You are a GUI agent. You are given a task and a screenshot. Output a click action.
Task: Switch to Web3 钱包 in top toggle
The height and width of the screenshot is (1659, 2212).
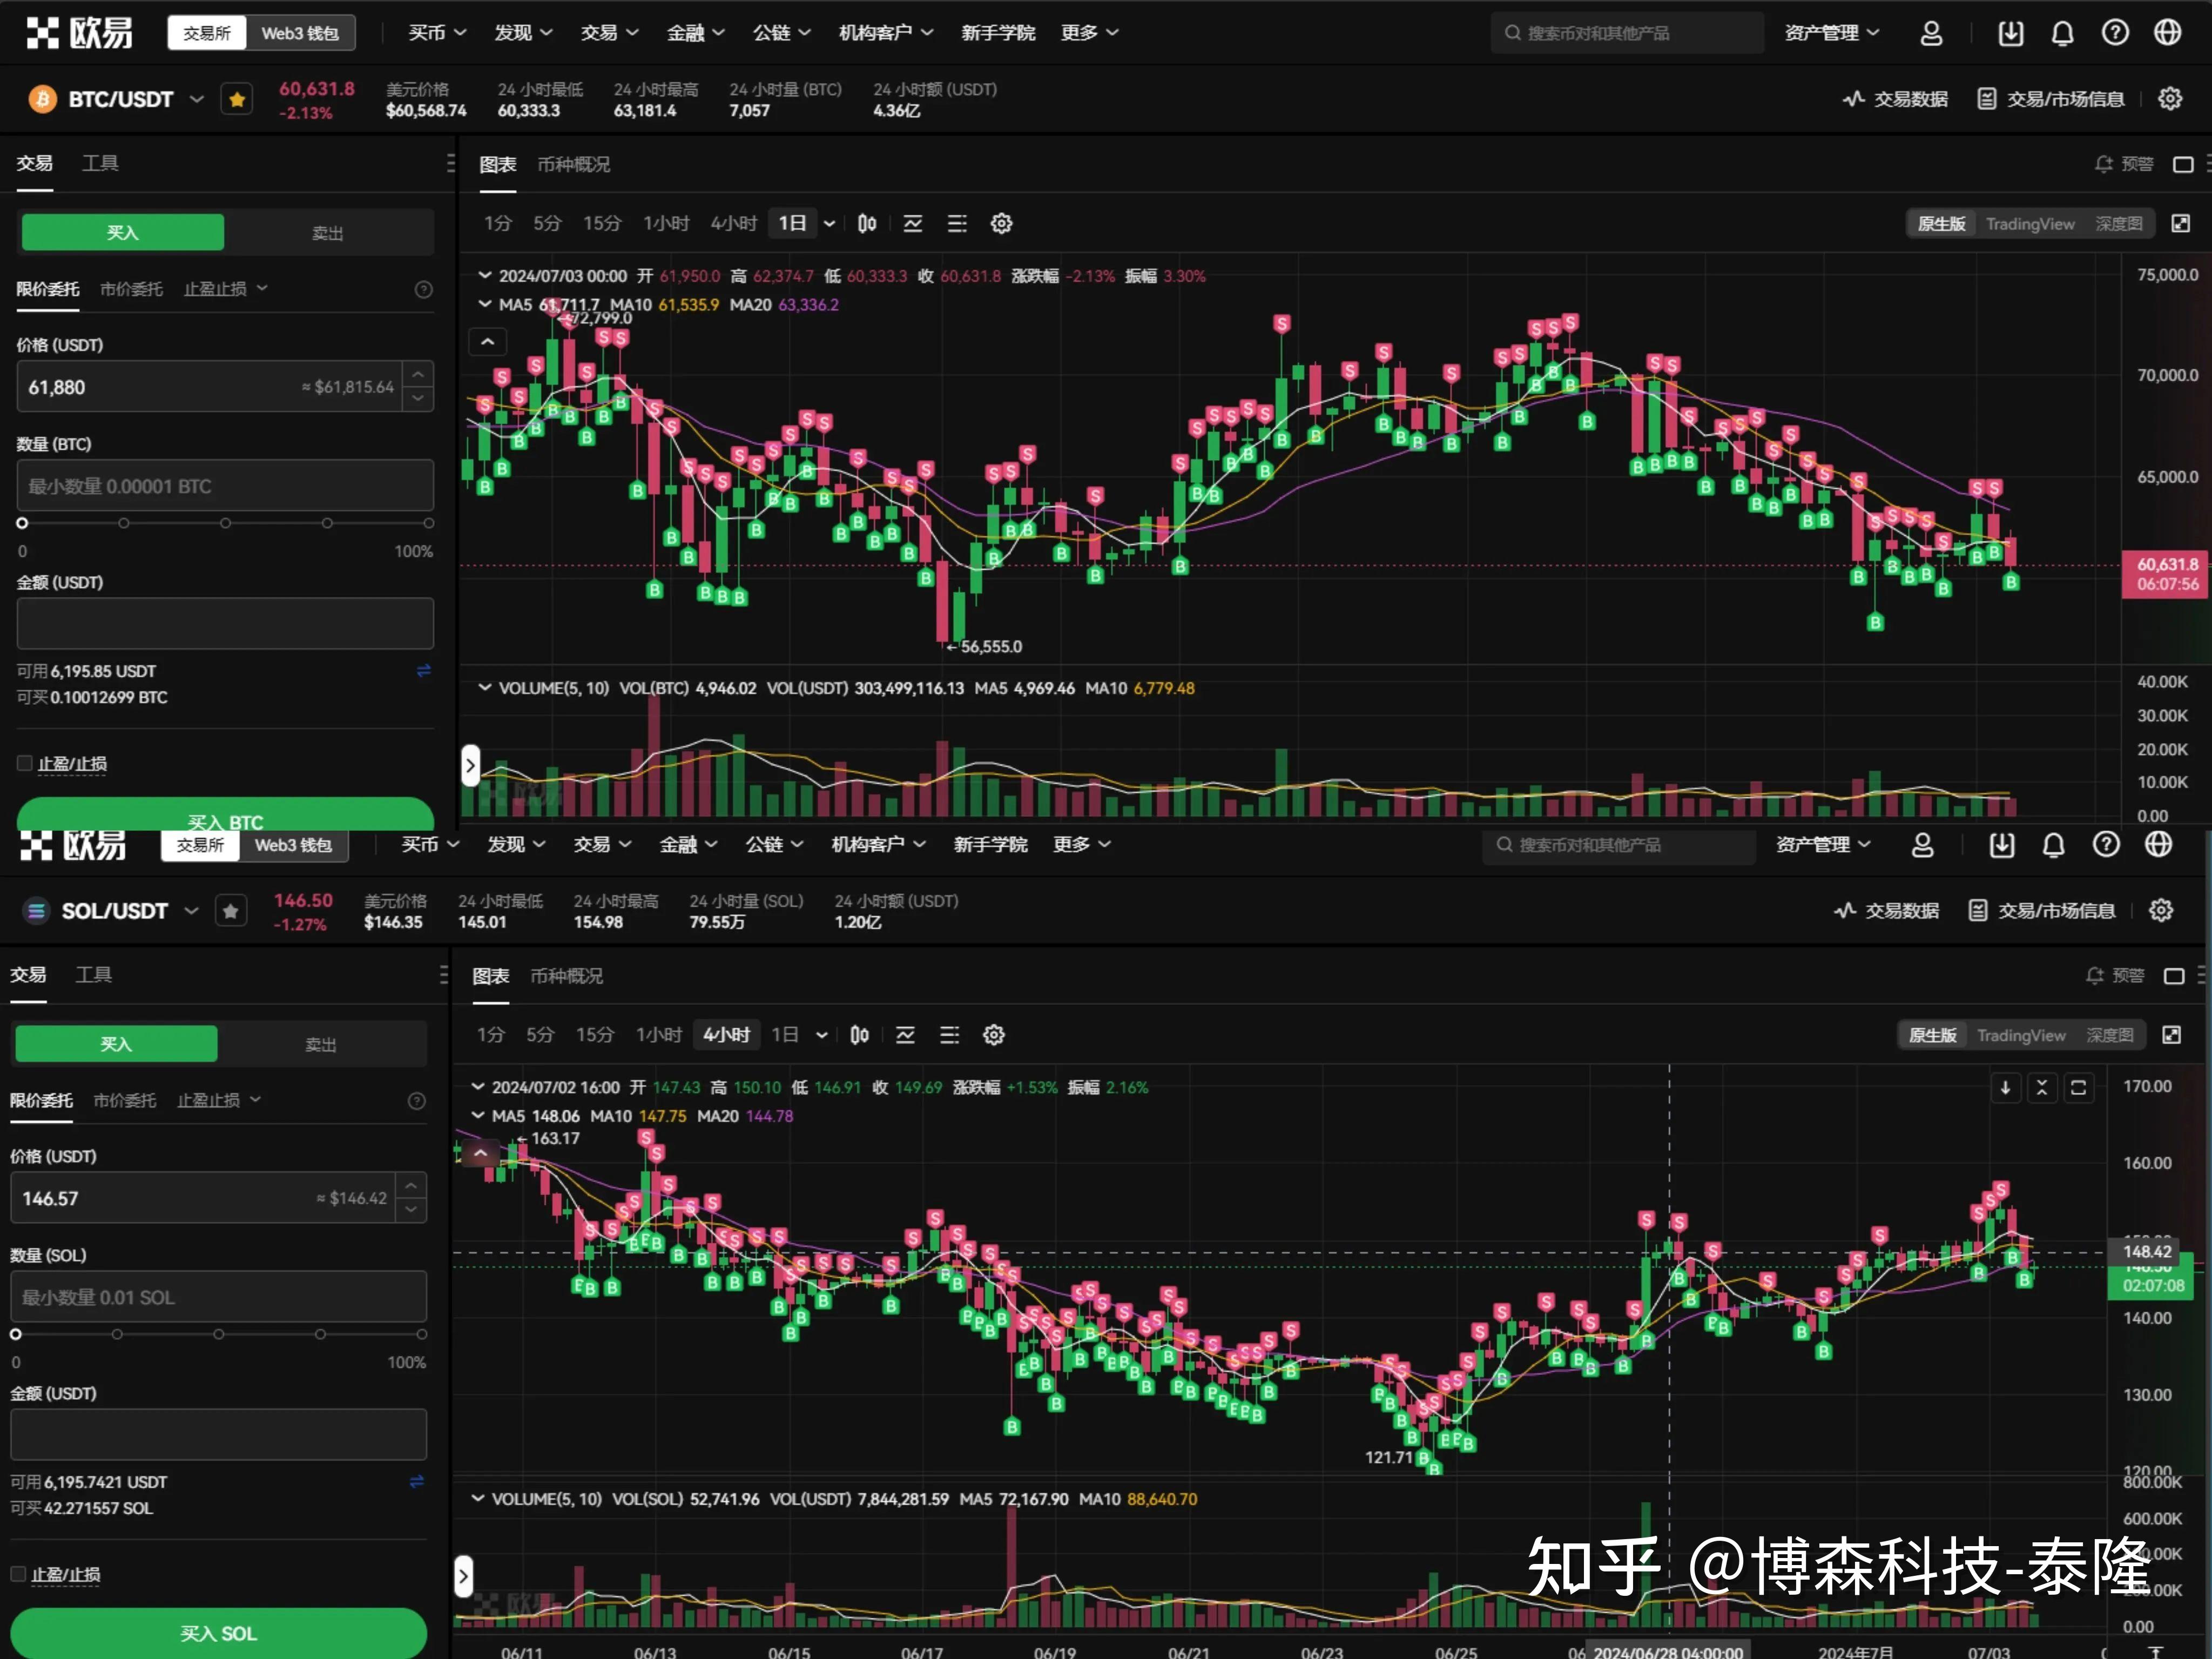tap(300, 33)
